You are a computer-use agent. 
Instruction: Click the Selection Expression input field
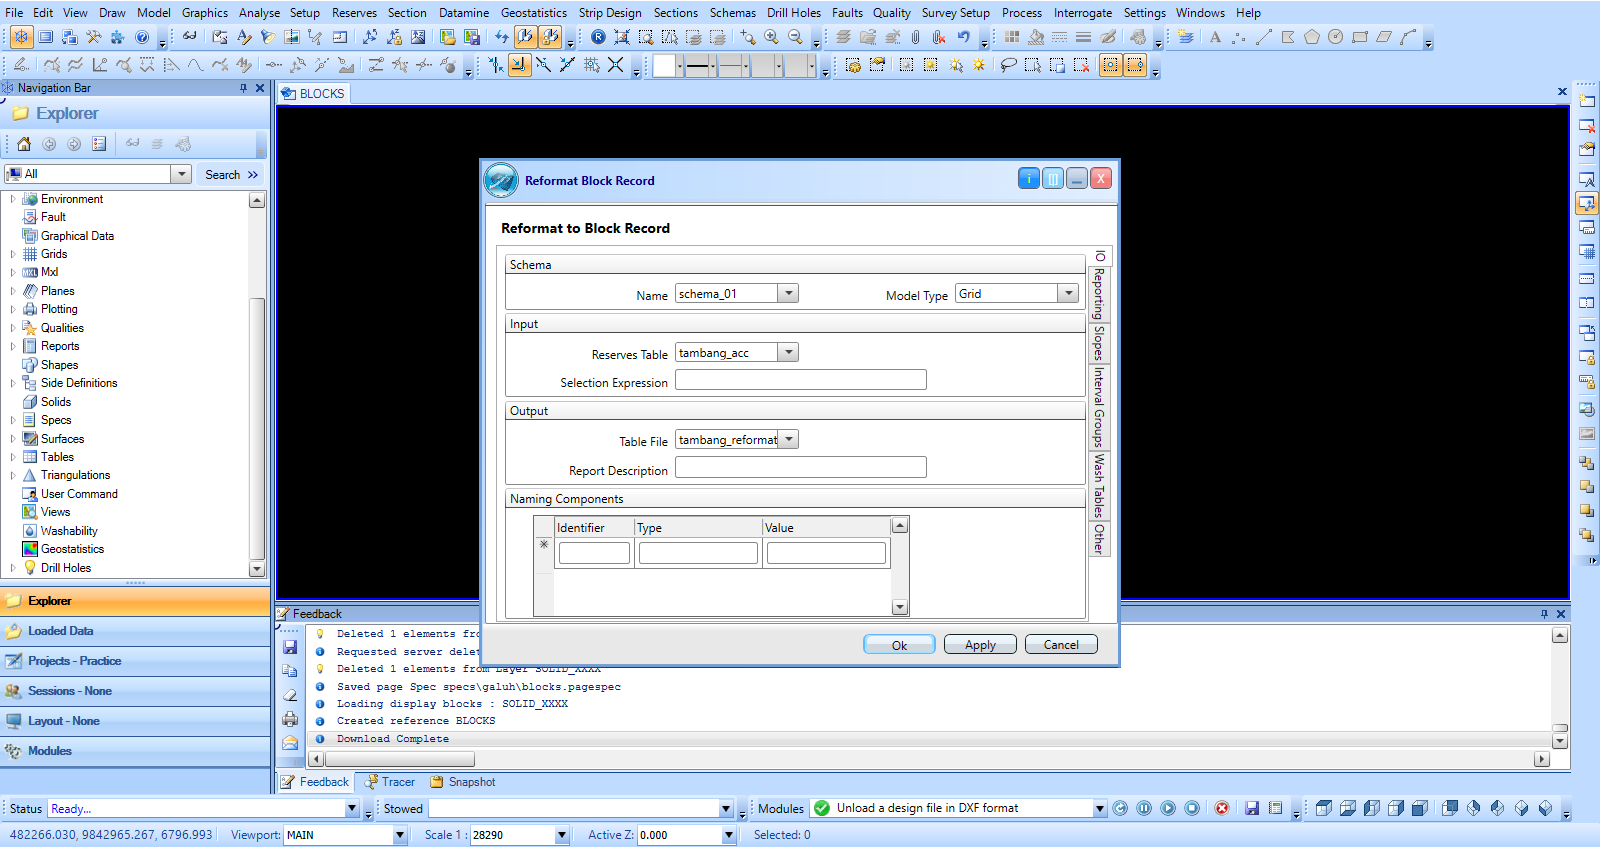[800, 380]
